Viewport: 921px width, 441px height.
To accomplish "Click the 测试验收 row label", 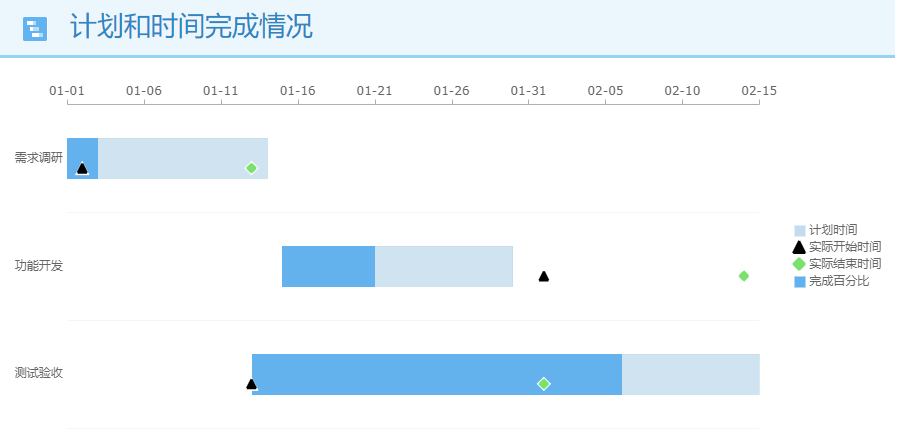I will (x=39, y=373).
